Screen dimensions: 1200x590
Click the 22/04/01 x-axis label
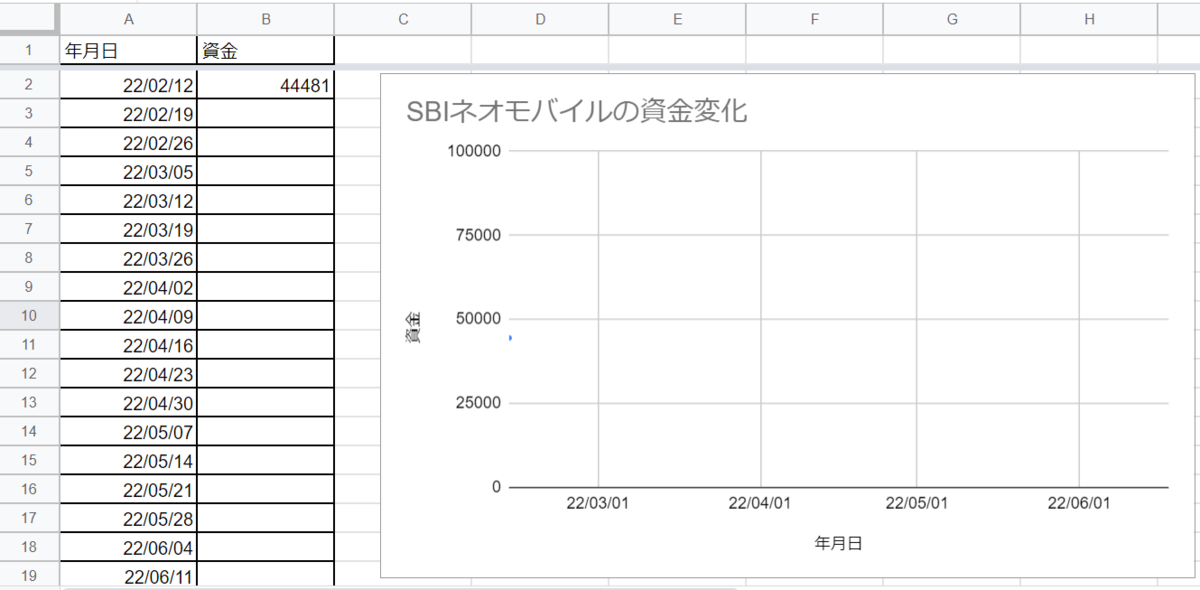tap(760, 504)
